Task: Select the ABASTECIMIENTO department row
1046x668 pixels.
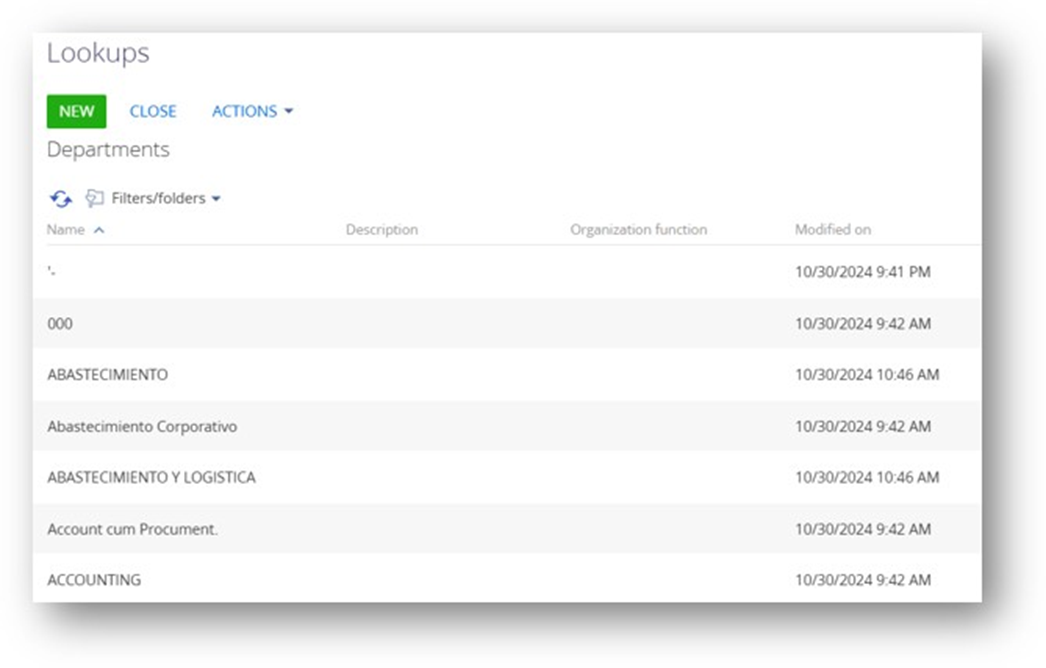Action: click(107, 375)
